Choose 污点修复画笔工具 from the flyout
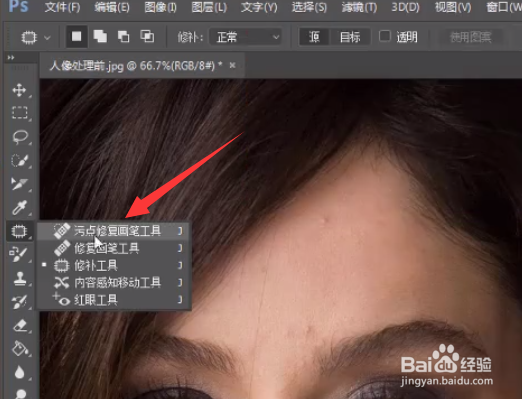 113,231
